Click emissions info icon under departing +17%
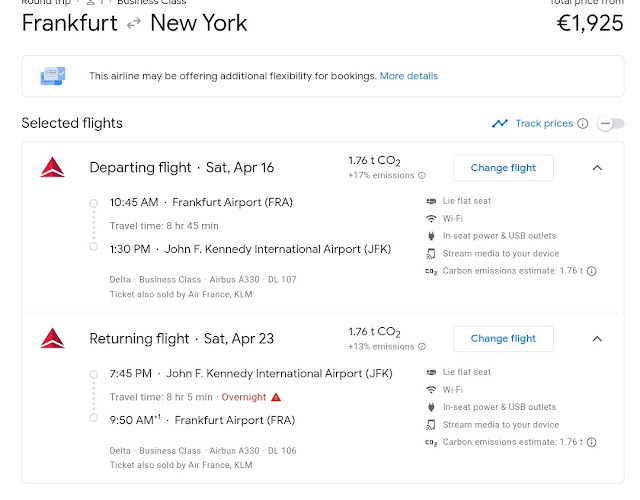 [x=420, y=176]
